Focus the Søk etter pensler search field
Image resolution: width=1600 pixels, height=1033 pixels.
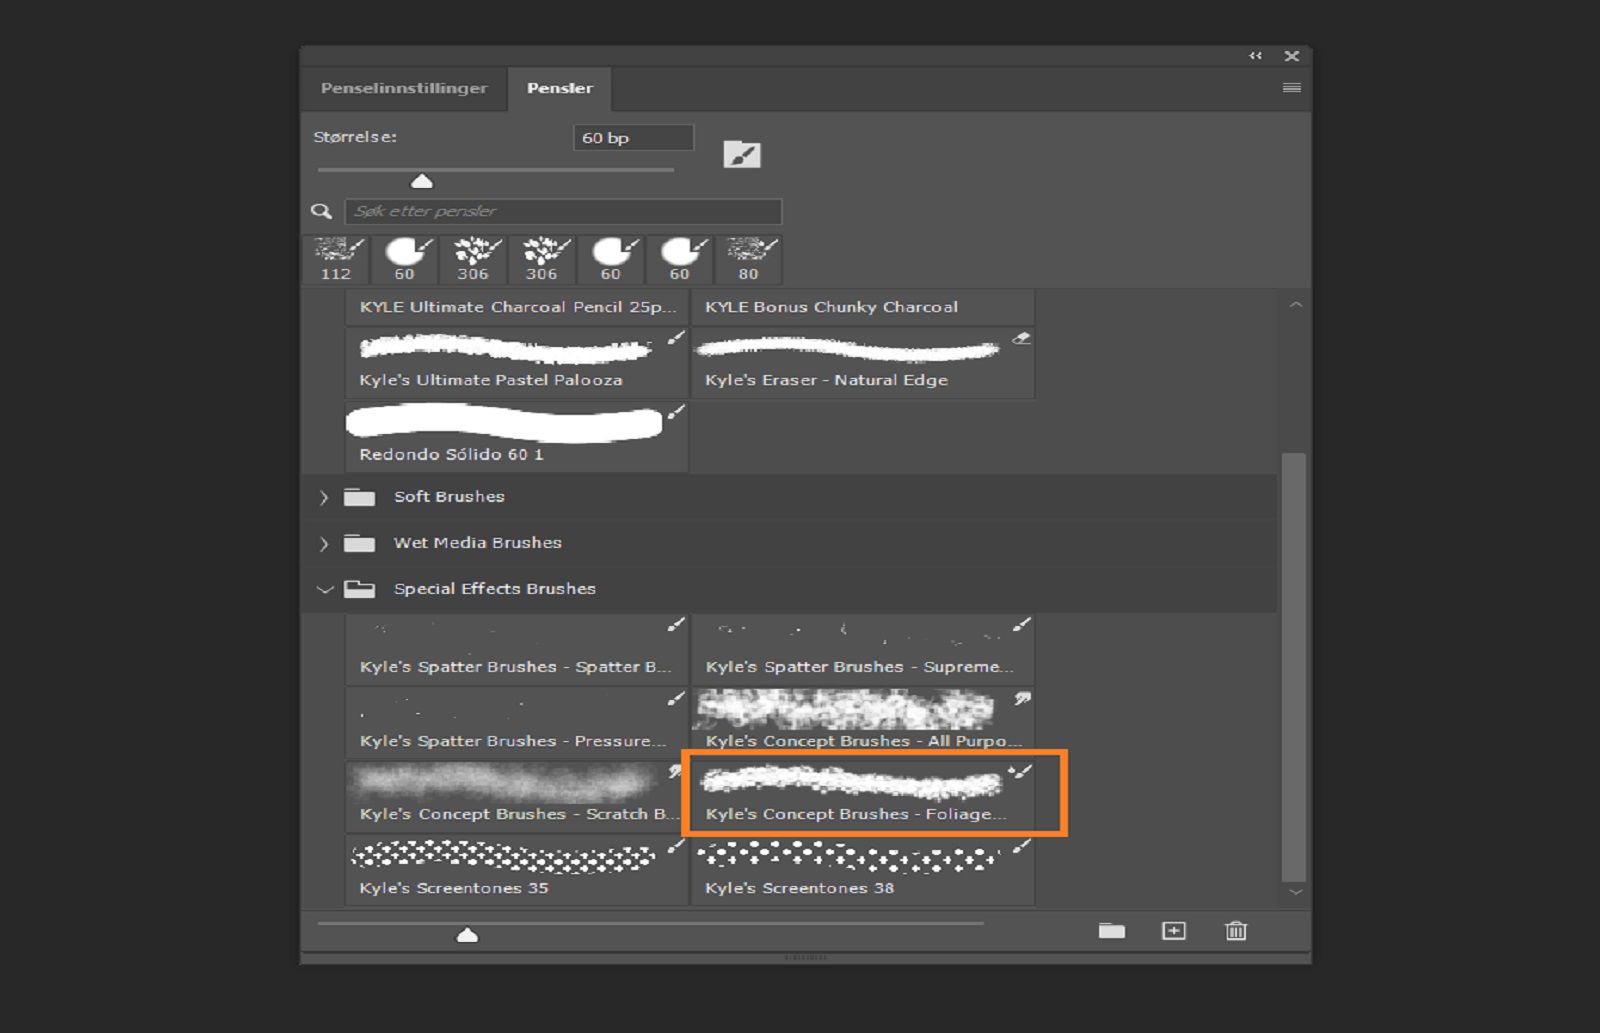coord(563,211)
